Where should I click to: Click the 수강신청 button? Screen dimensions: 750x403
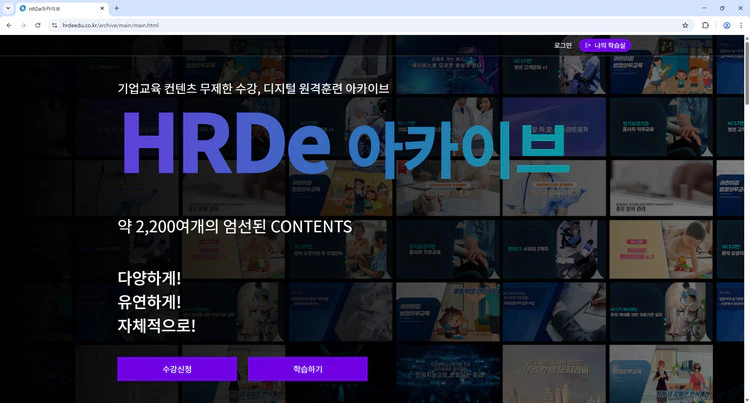click(177, 369)
